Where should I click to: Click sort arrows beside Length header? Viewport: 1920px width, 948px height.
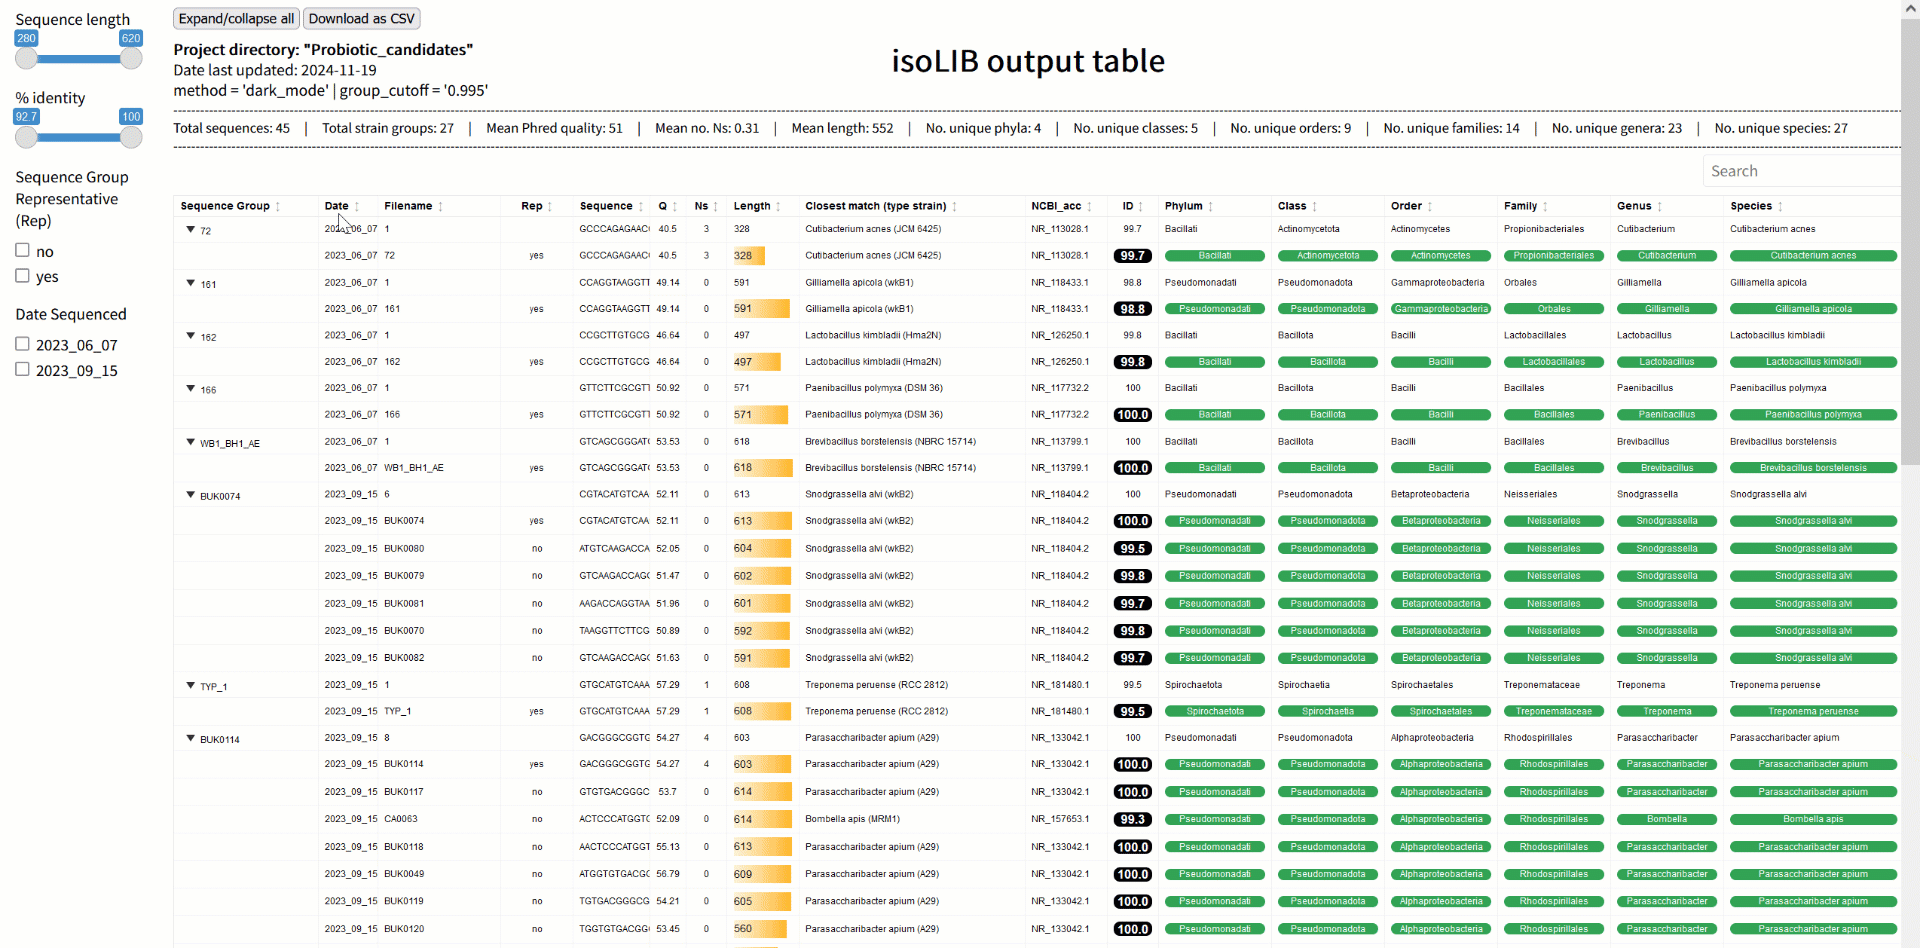click(778, 207)
